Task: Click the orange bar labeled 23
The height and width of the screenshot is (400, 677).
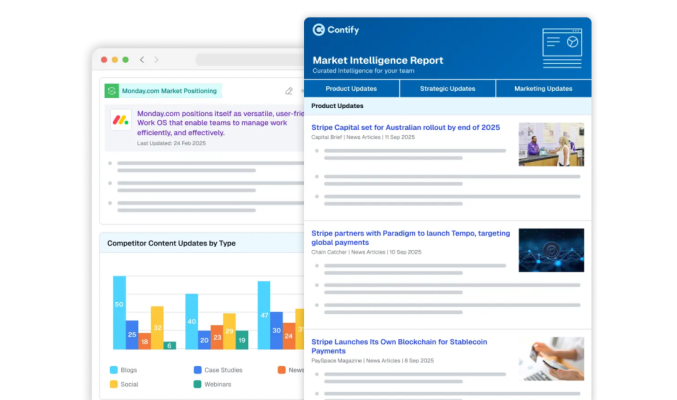Action: pyautogui.click(x=217, y=337)
